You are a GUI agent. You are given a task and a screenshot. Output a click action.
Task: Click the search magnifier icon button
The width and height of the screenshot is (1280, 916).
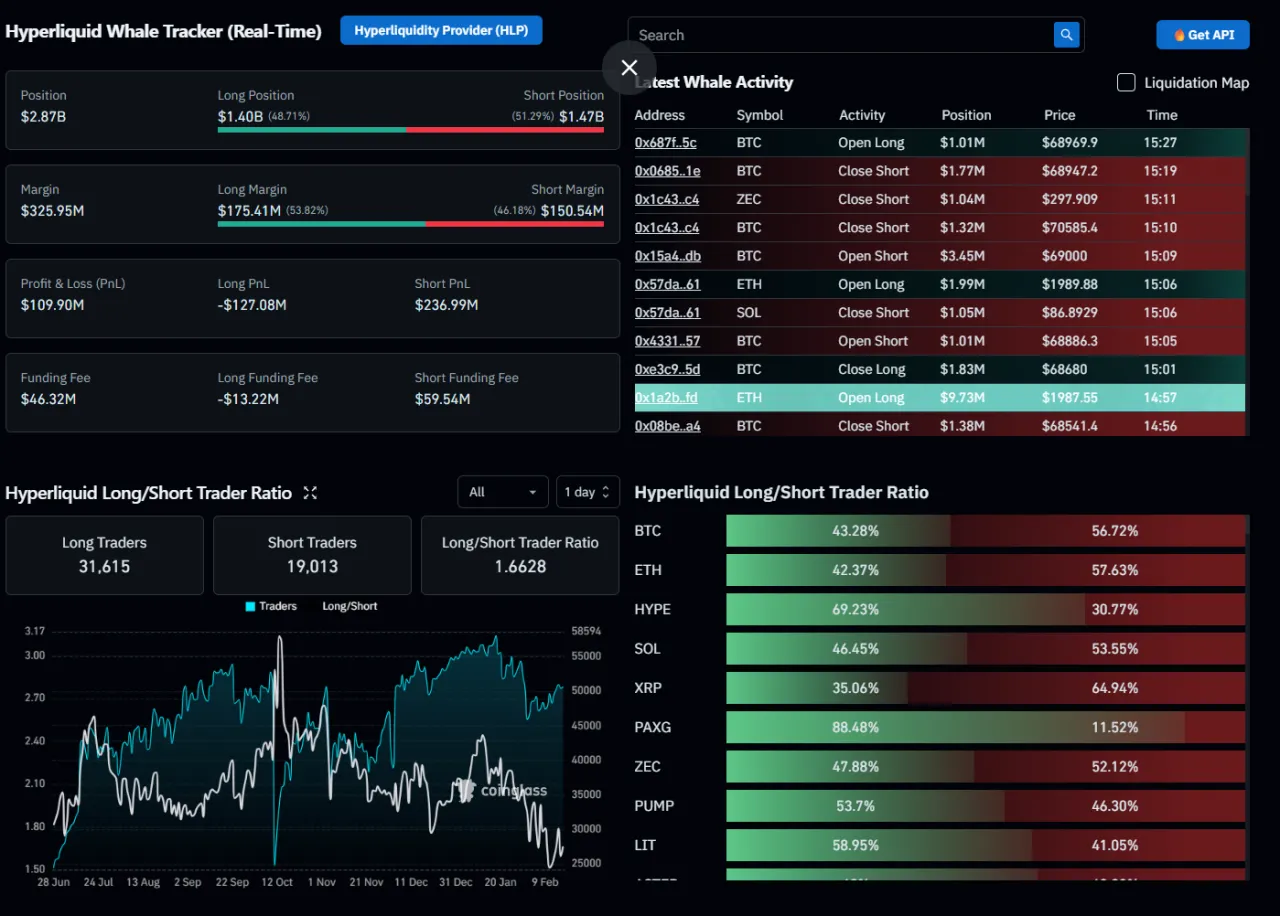(x=1066, y=35)
